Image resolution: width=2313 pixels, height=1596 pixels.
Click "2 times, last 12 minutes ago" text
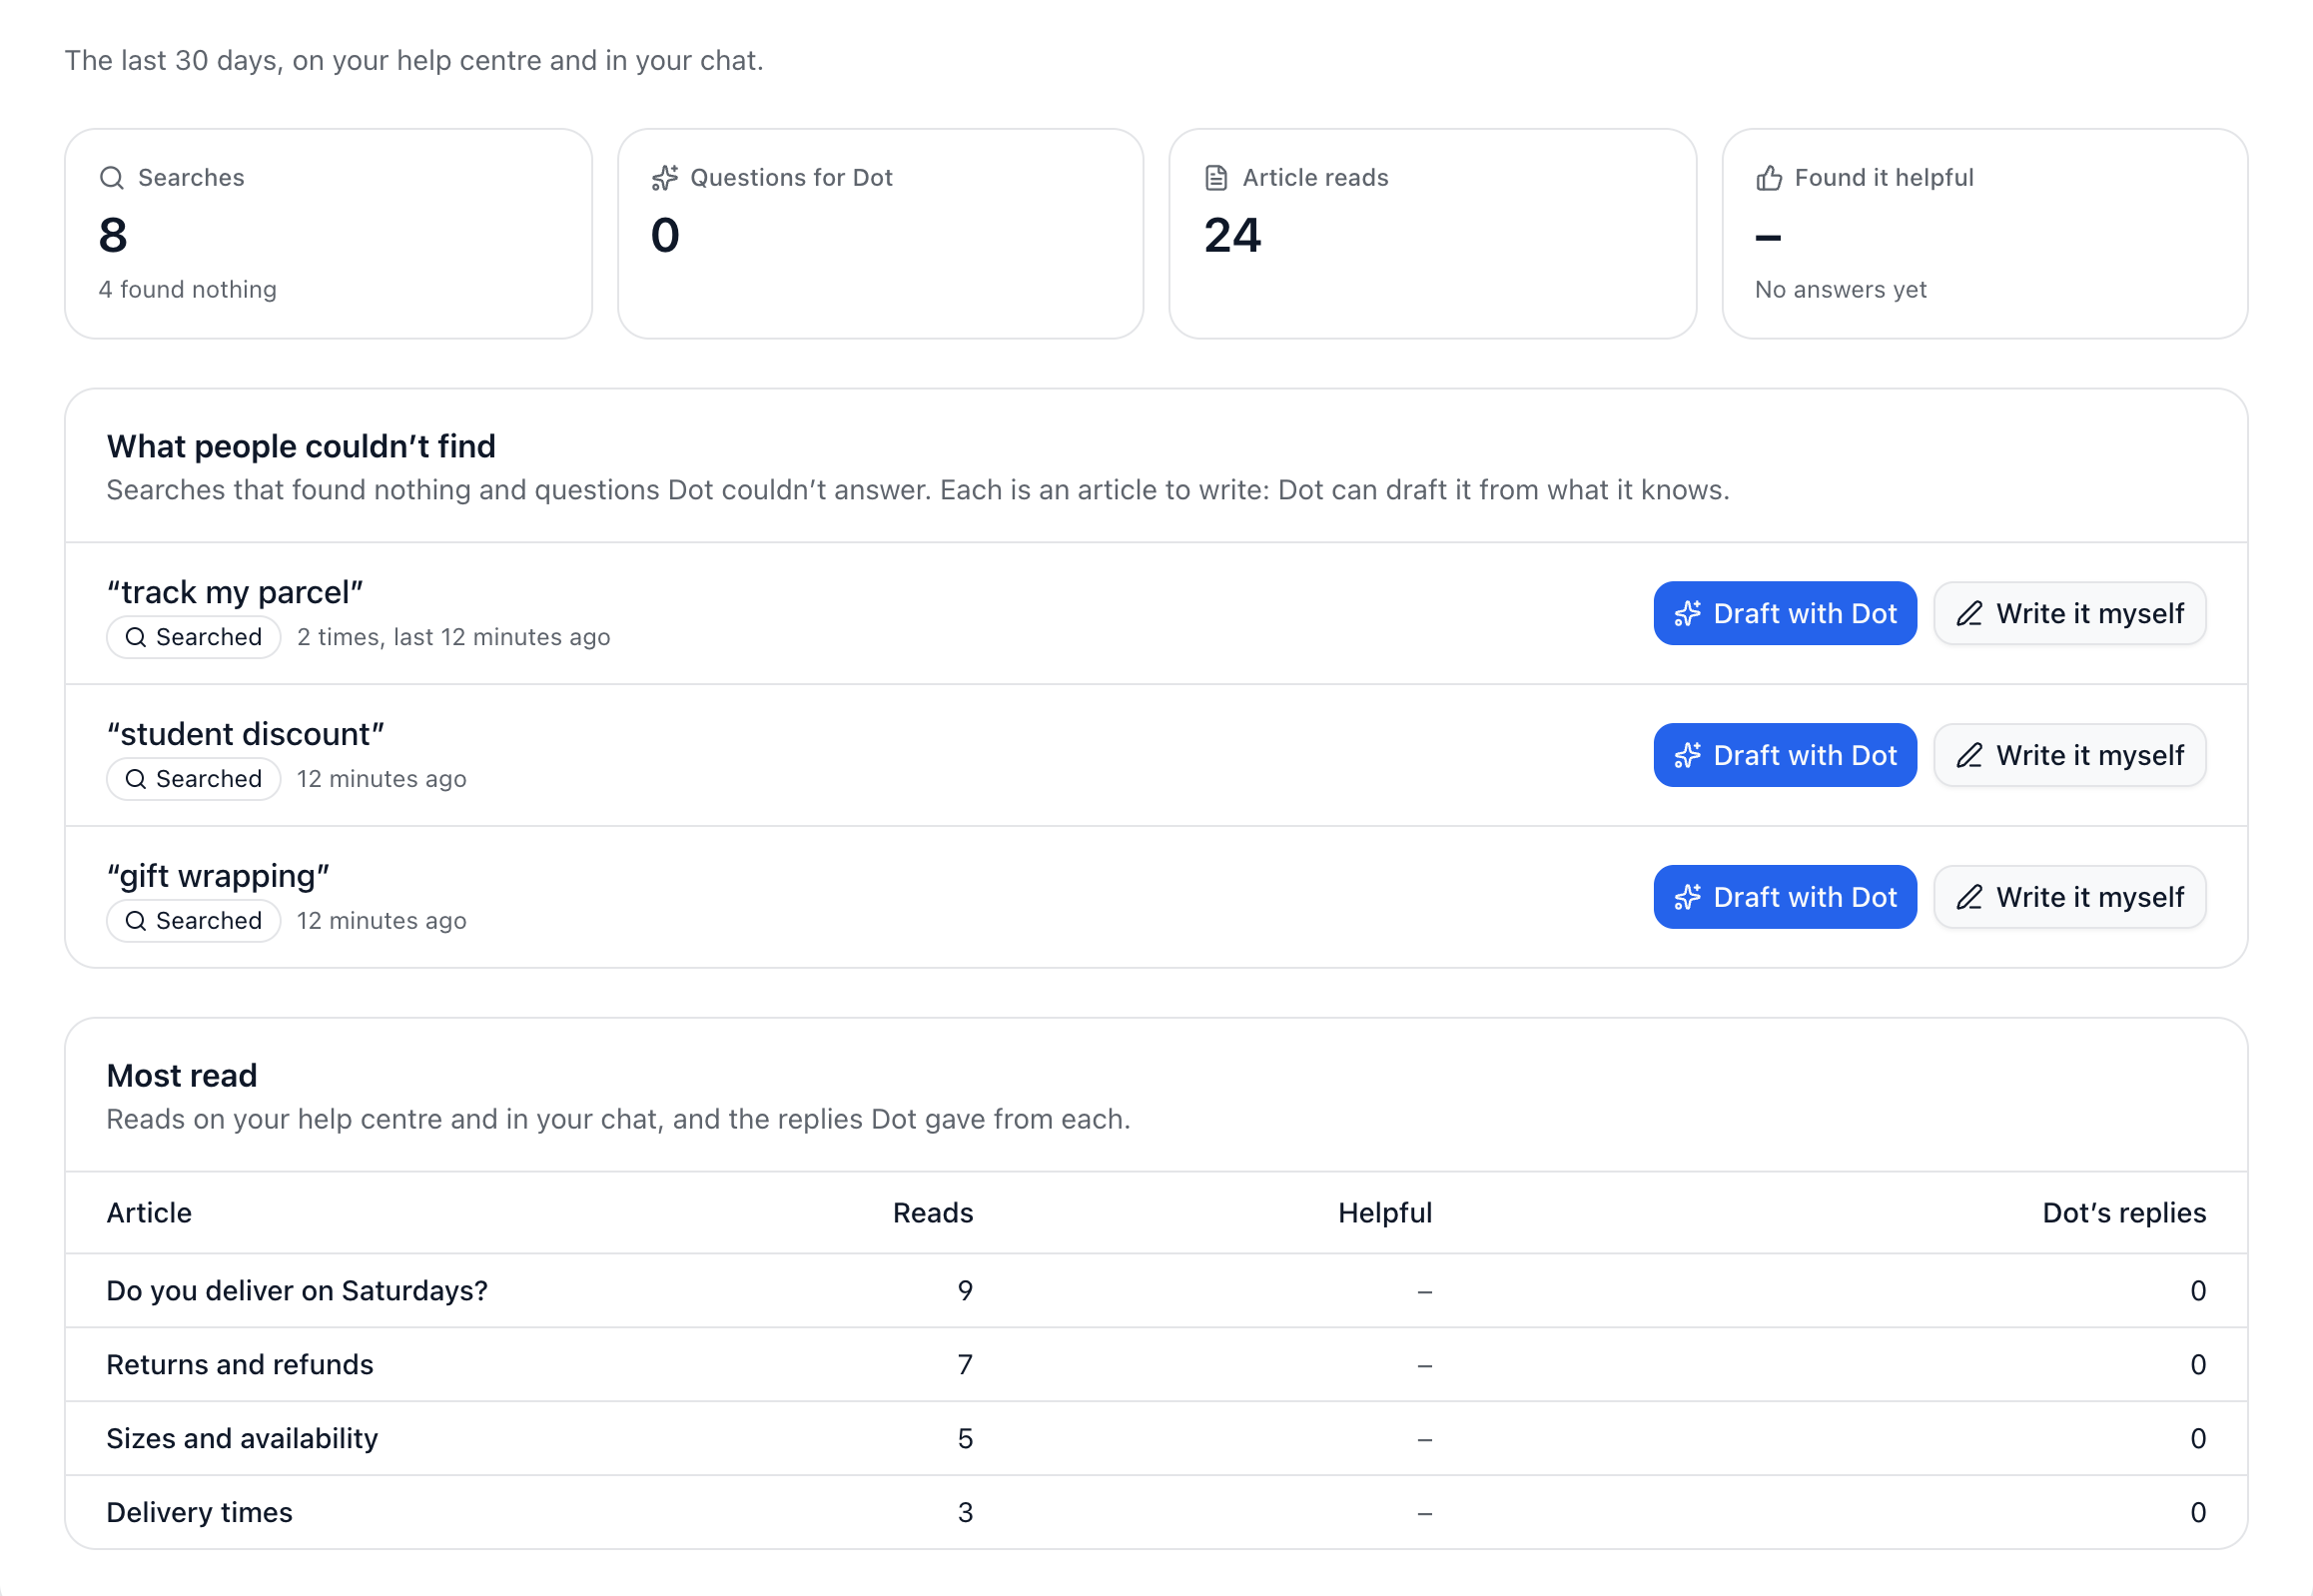[x=453, y=638]
